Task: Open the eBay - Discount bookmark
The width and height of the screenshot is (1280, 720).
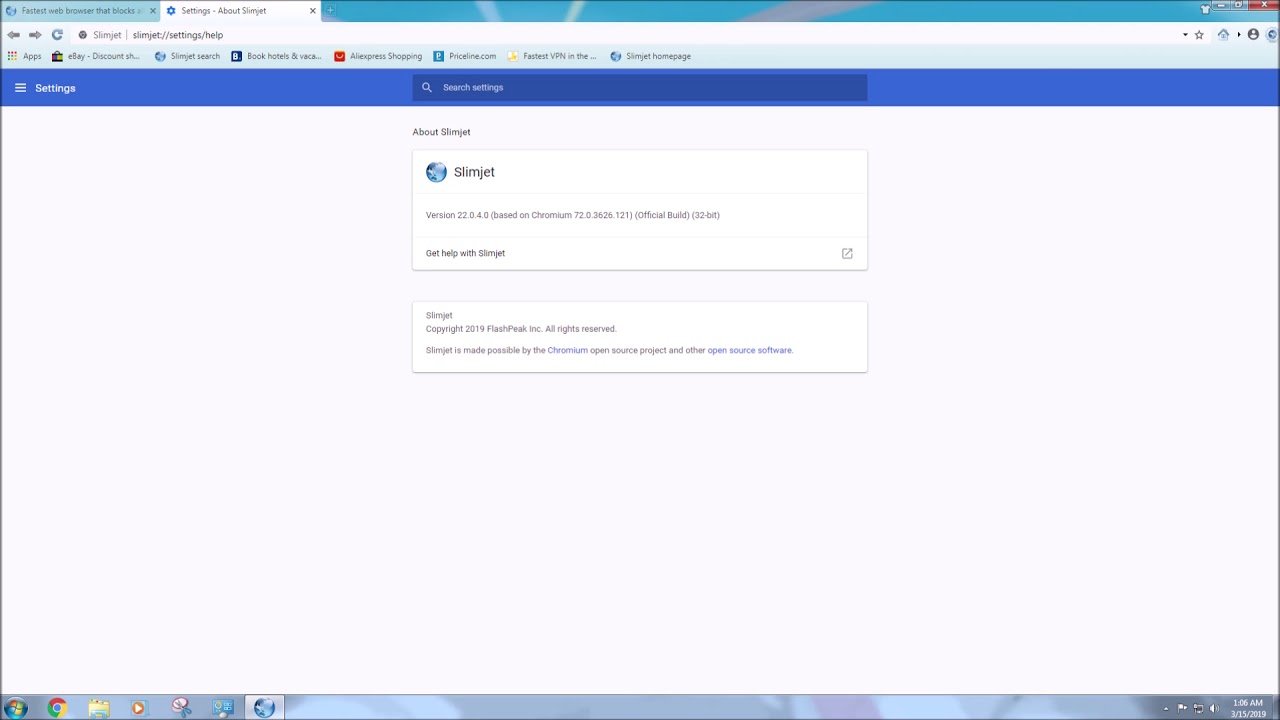Action: coord(96,56)
